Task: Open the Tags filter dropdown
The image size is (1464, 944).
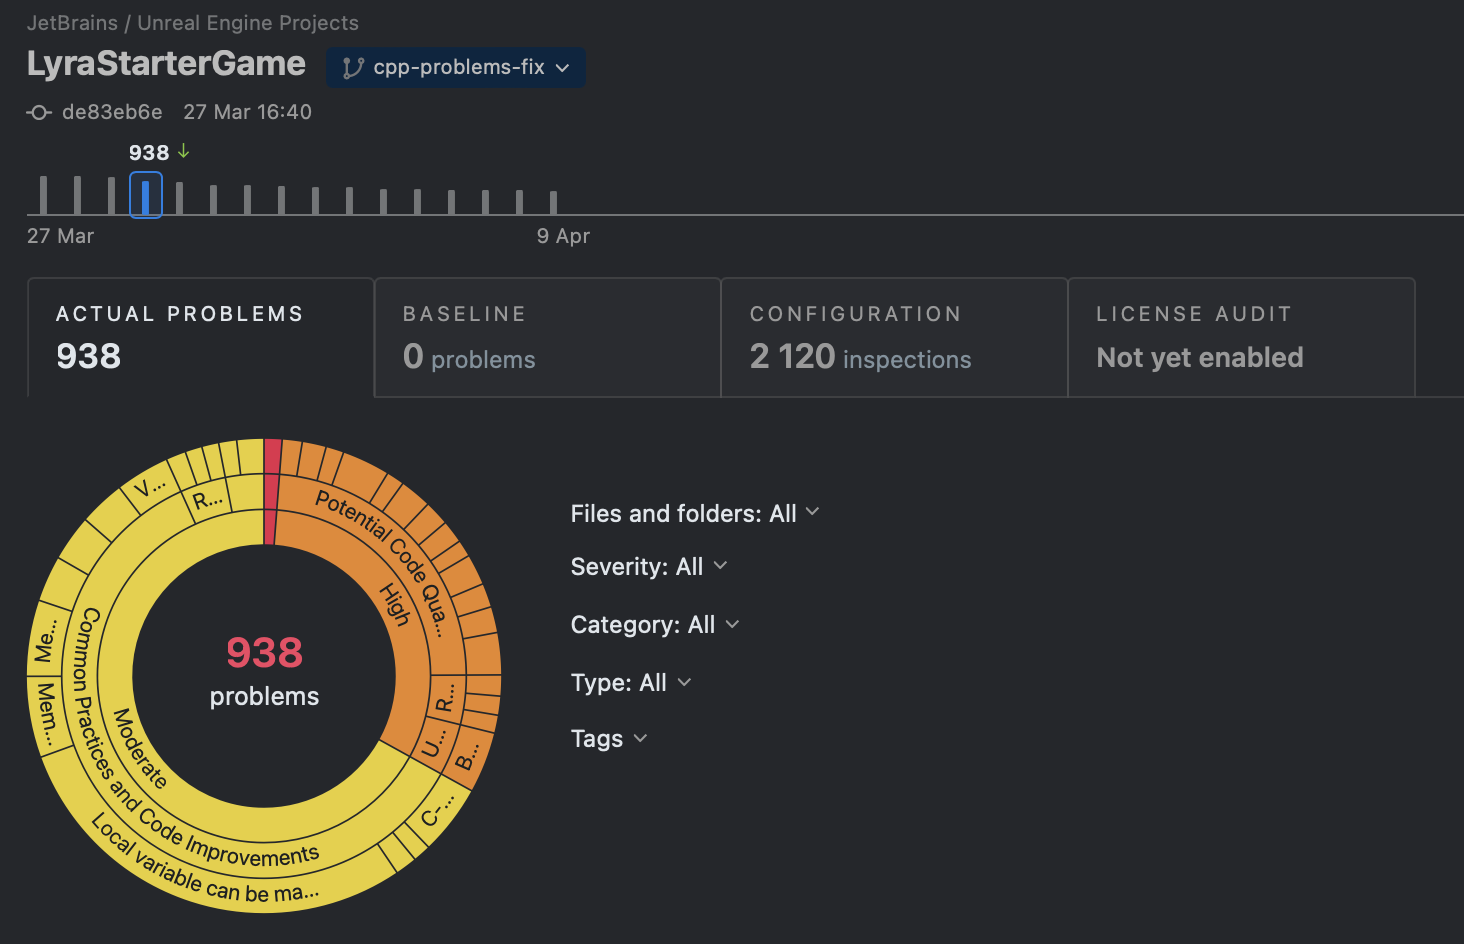Action: coord(609,739)
